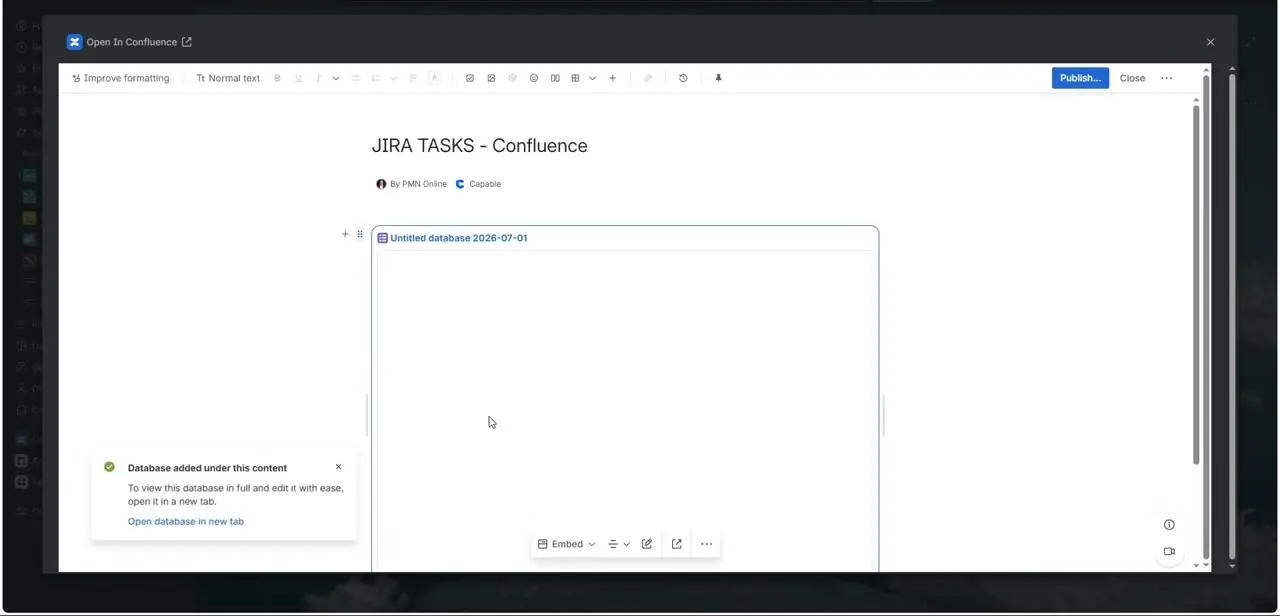
Task: Open the text alignment tool
Action: (x=413, y=78)
